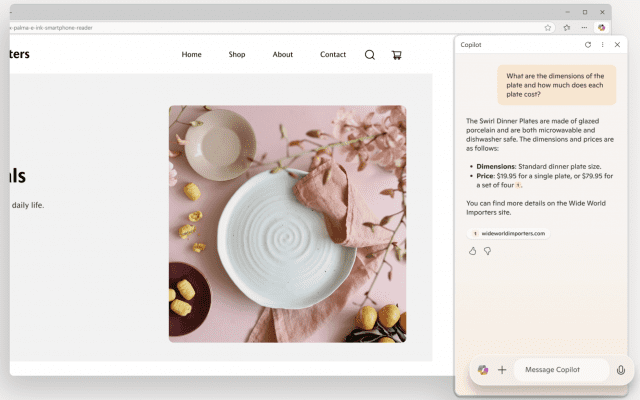Click the plus icon to add attachment
Screen dimensions: 640x400
[502, 370]
